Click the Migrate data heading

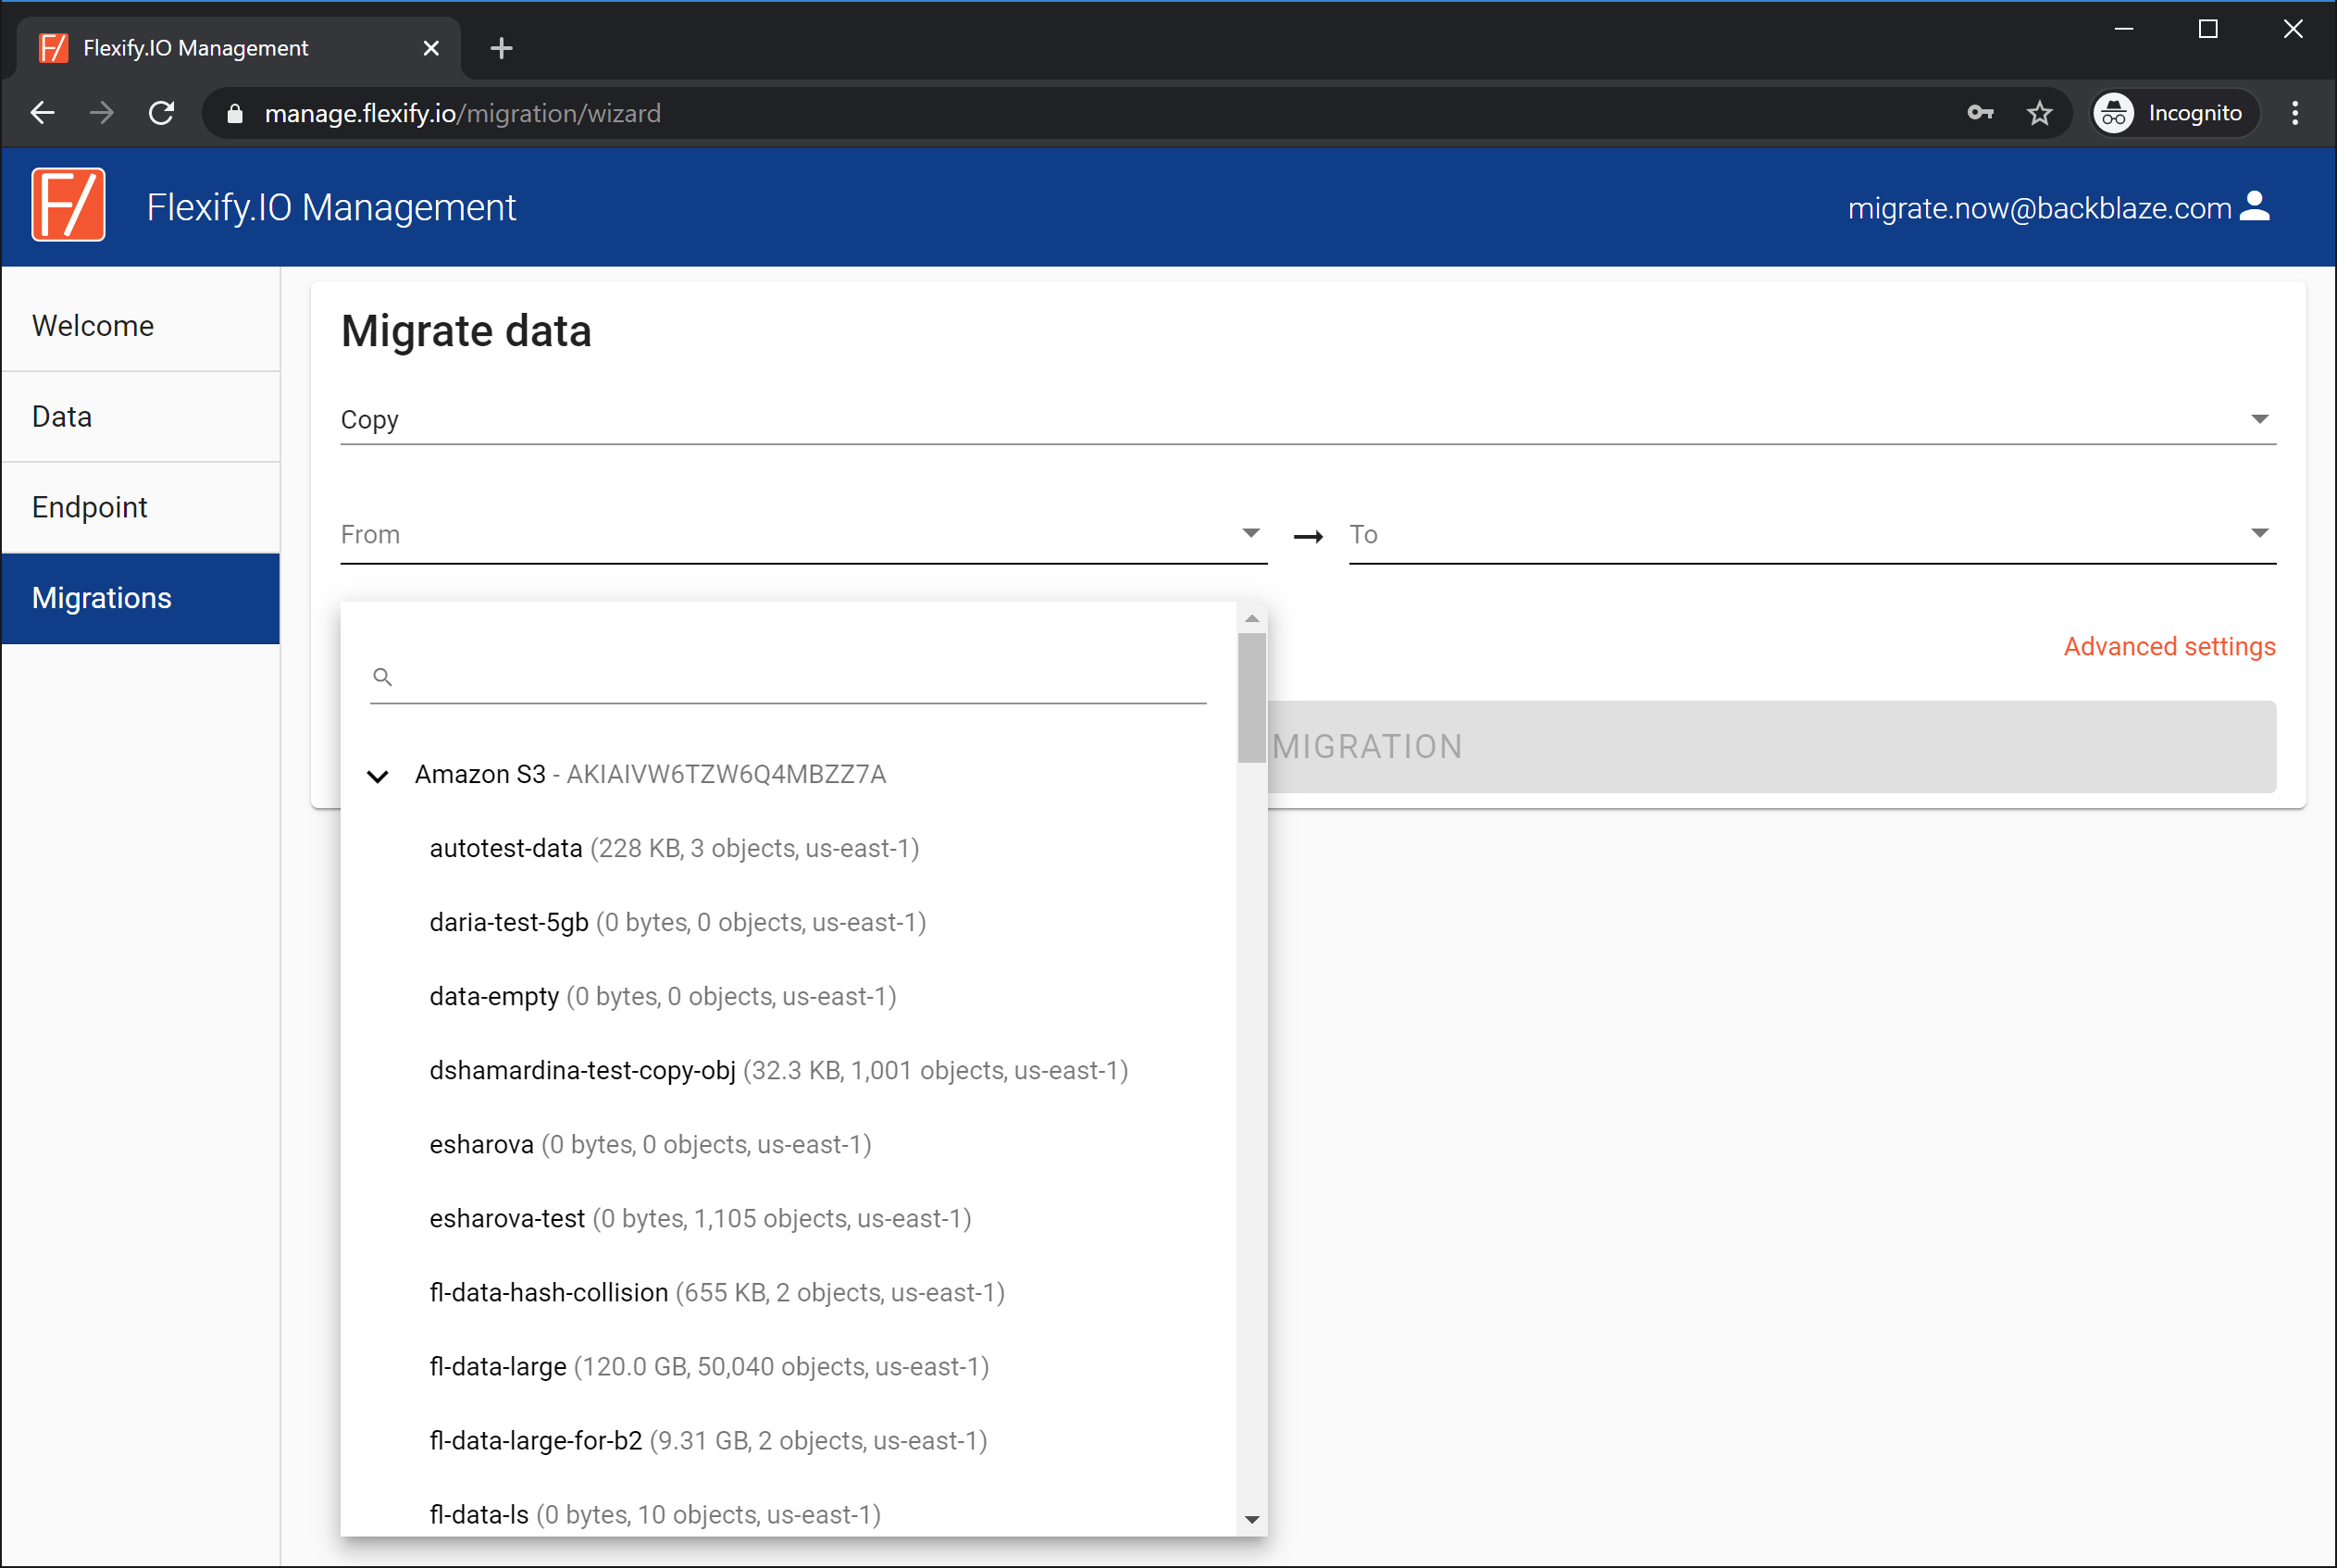(x=466, y=332)
